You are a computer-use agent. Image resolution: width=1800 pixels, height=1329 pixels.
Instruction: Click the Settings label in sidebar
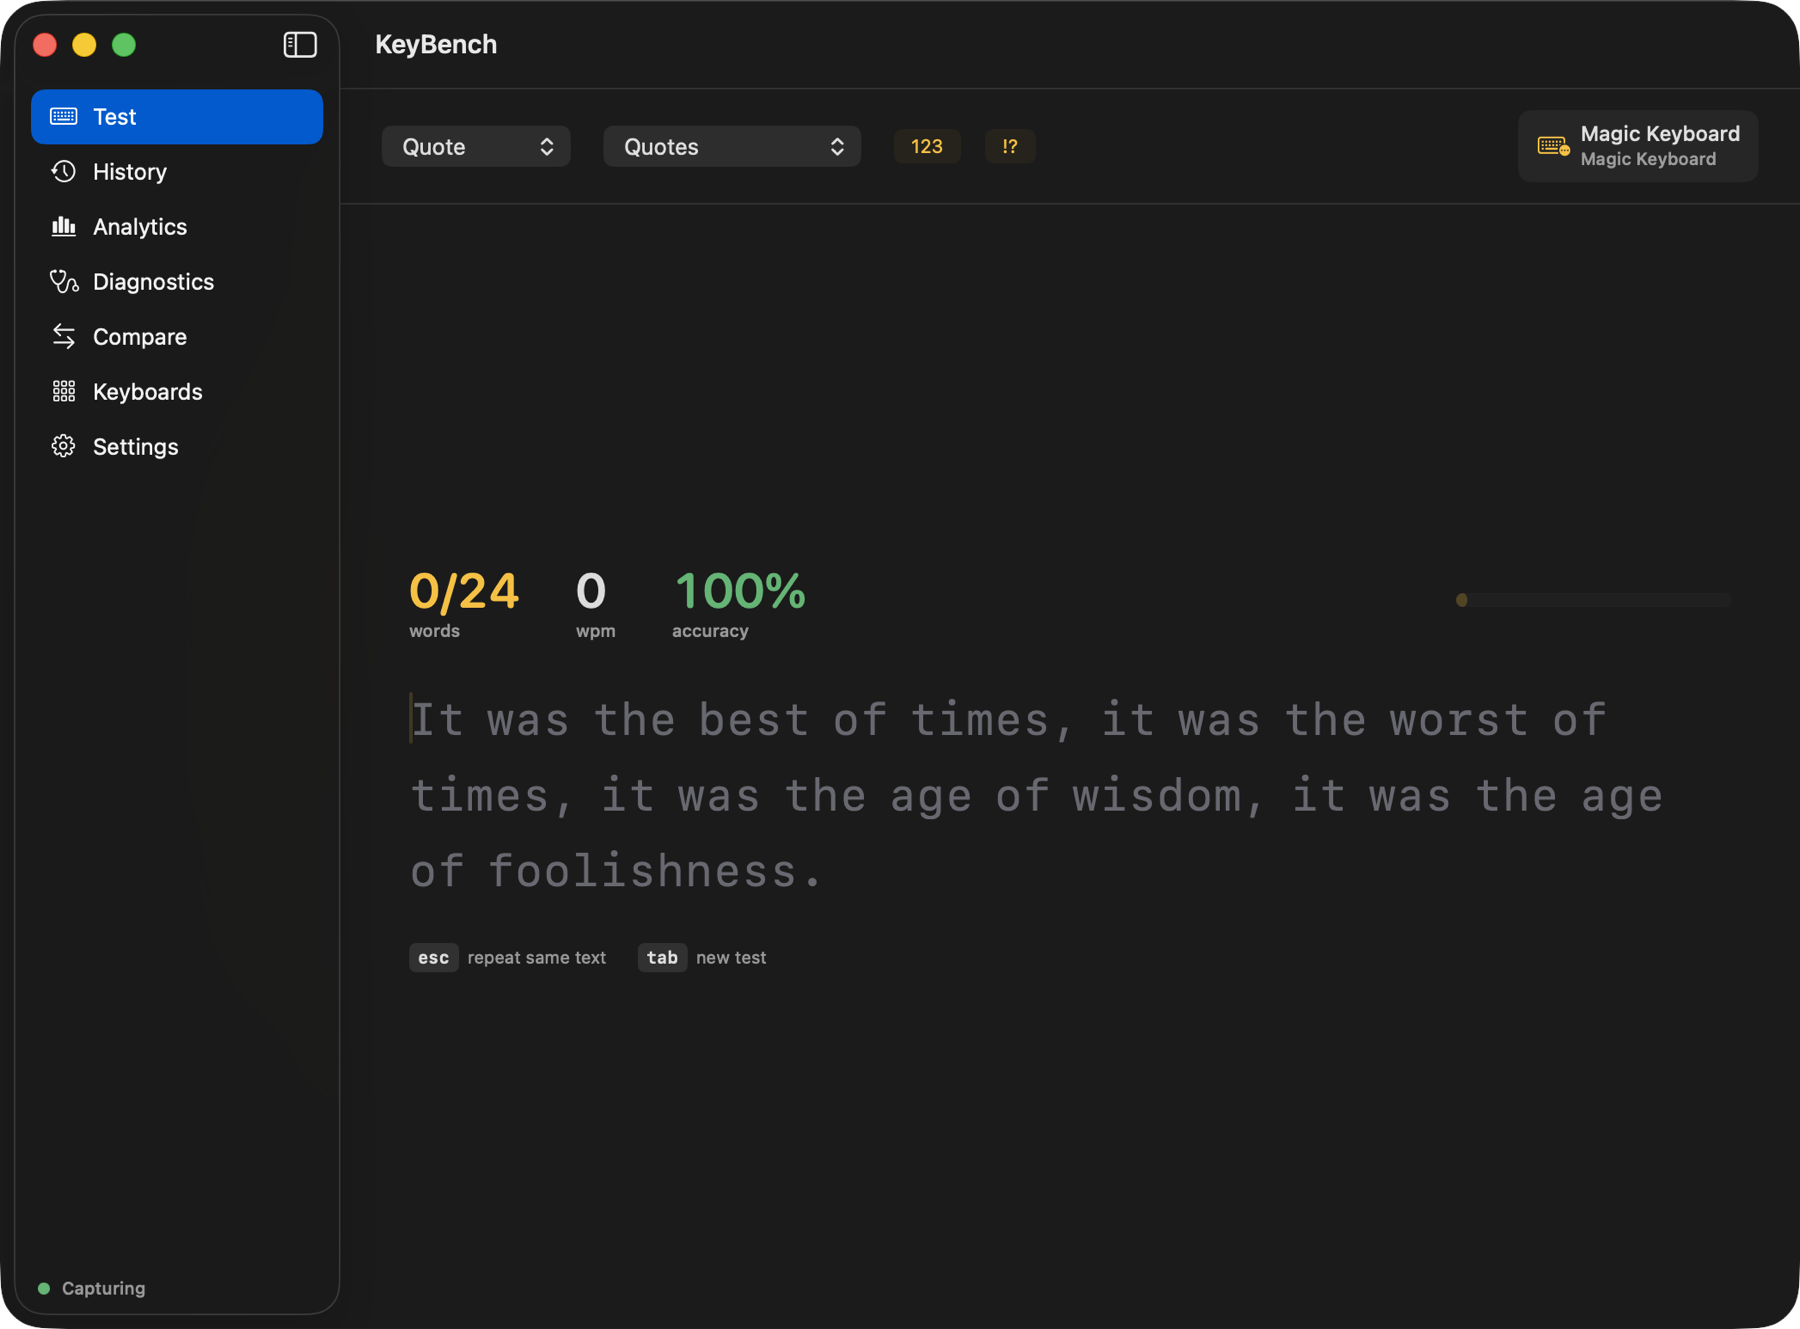point(136,447)
